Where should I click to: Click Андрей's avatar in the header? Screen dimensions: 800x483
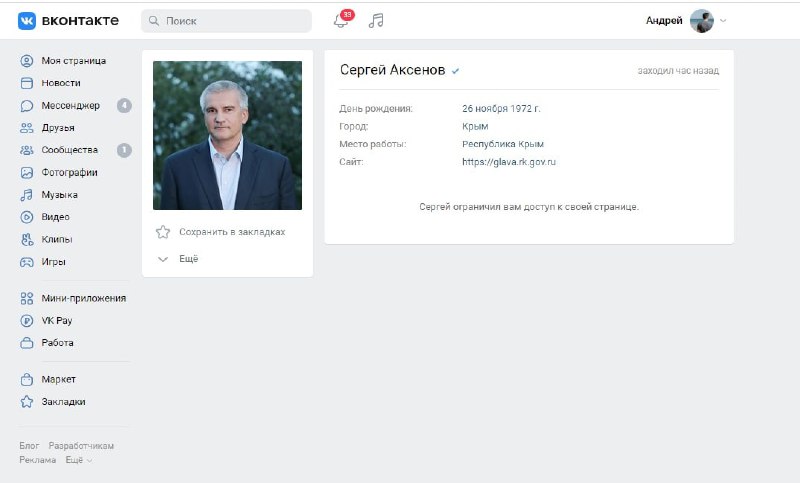click(702, 21)
